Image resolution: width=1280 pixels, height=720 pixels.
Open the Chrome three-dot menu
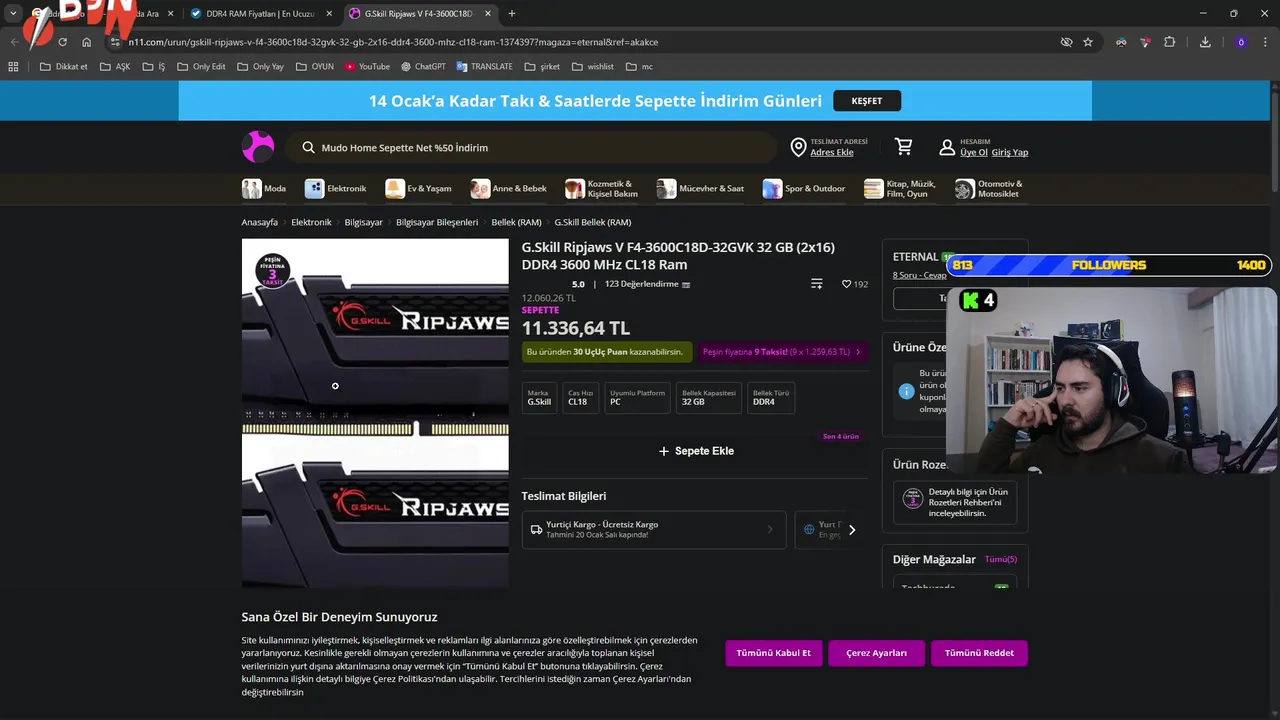(1266, 42)
